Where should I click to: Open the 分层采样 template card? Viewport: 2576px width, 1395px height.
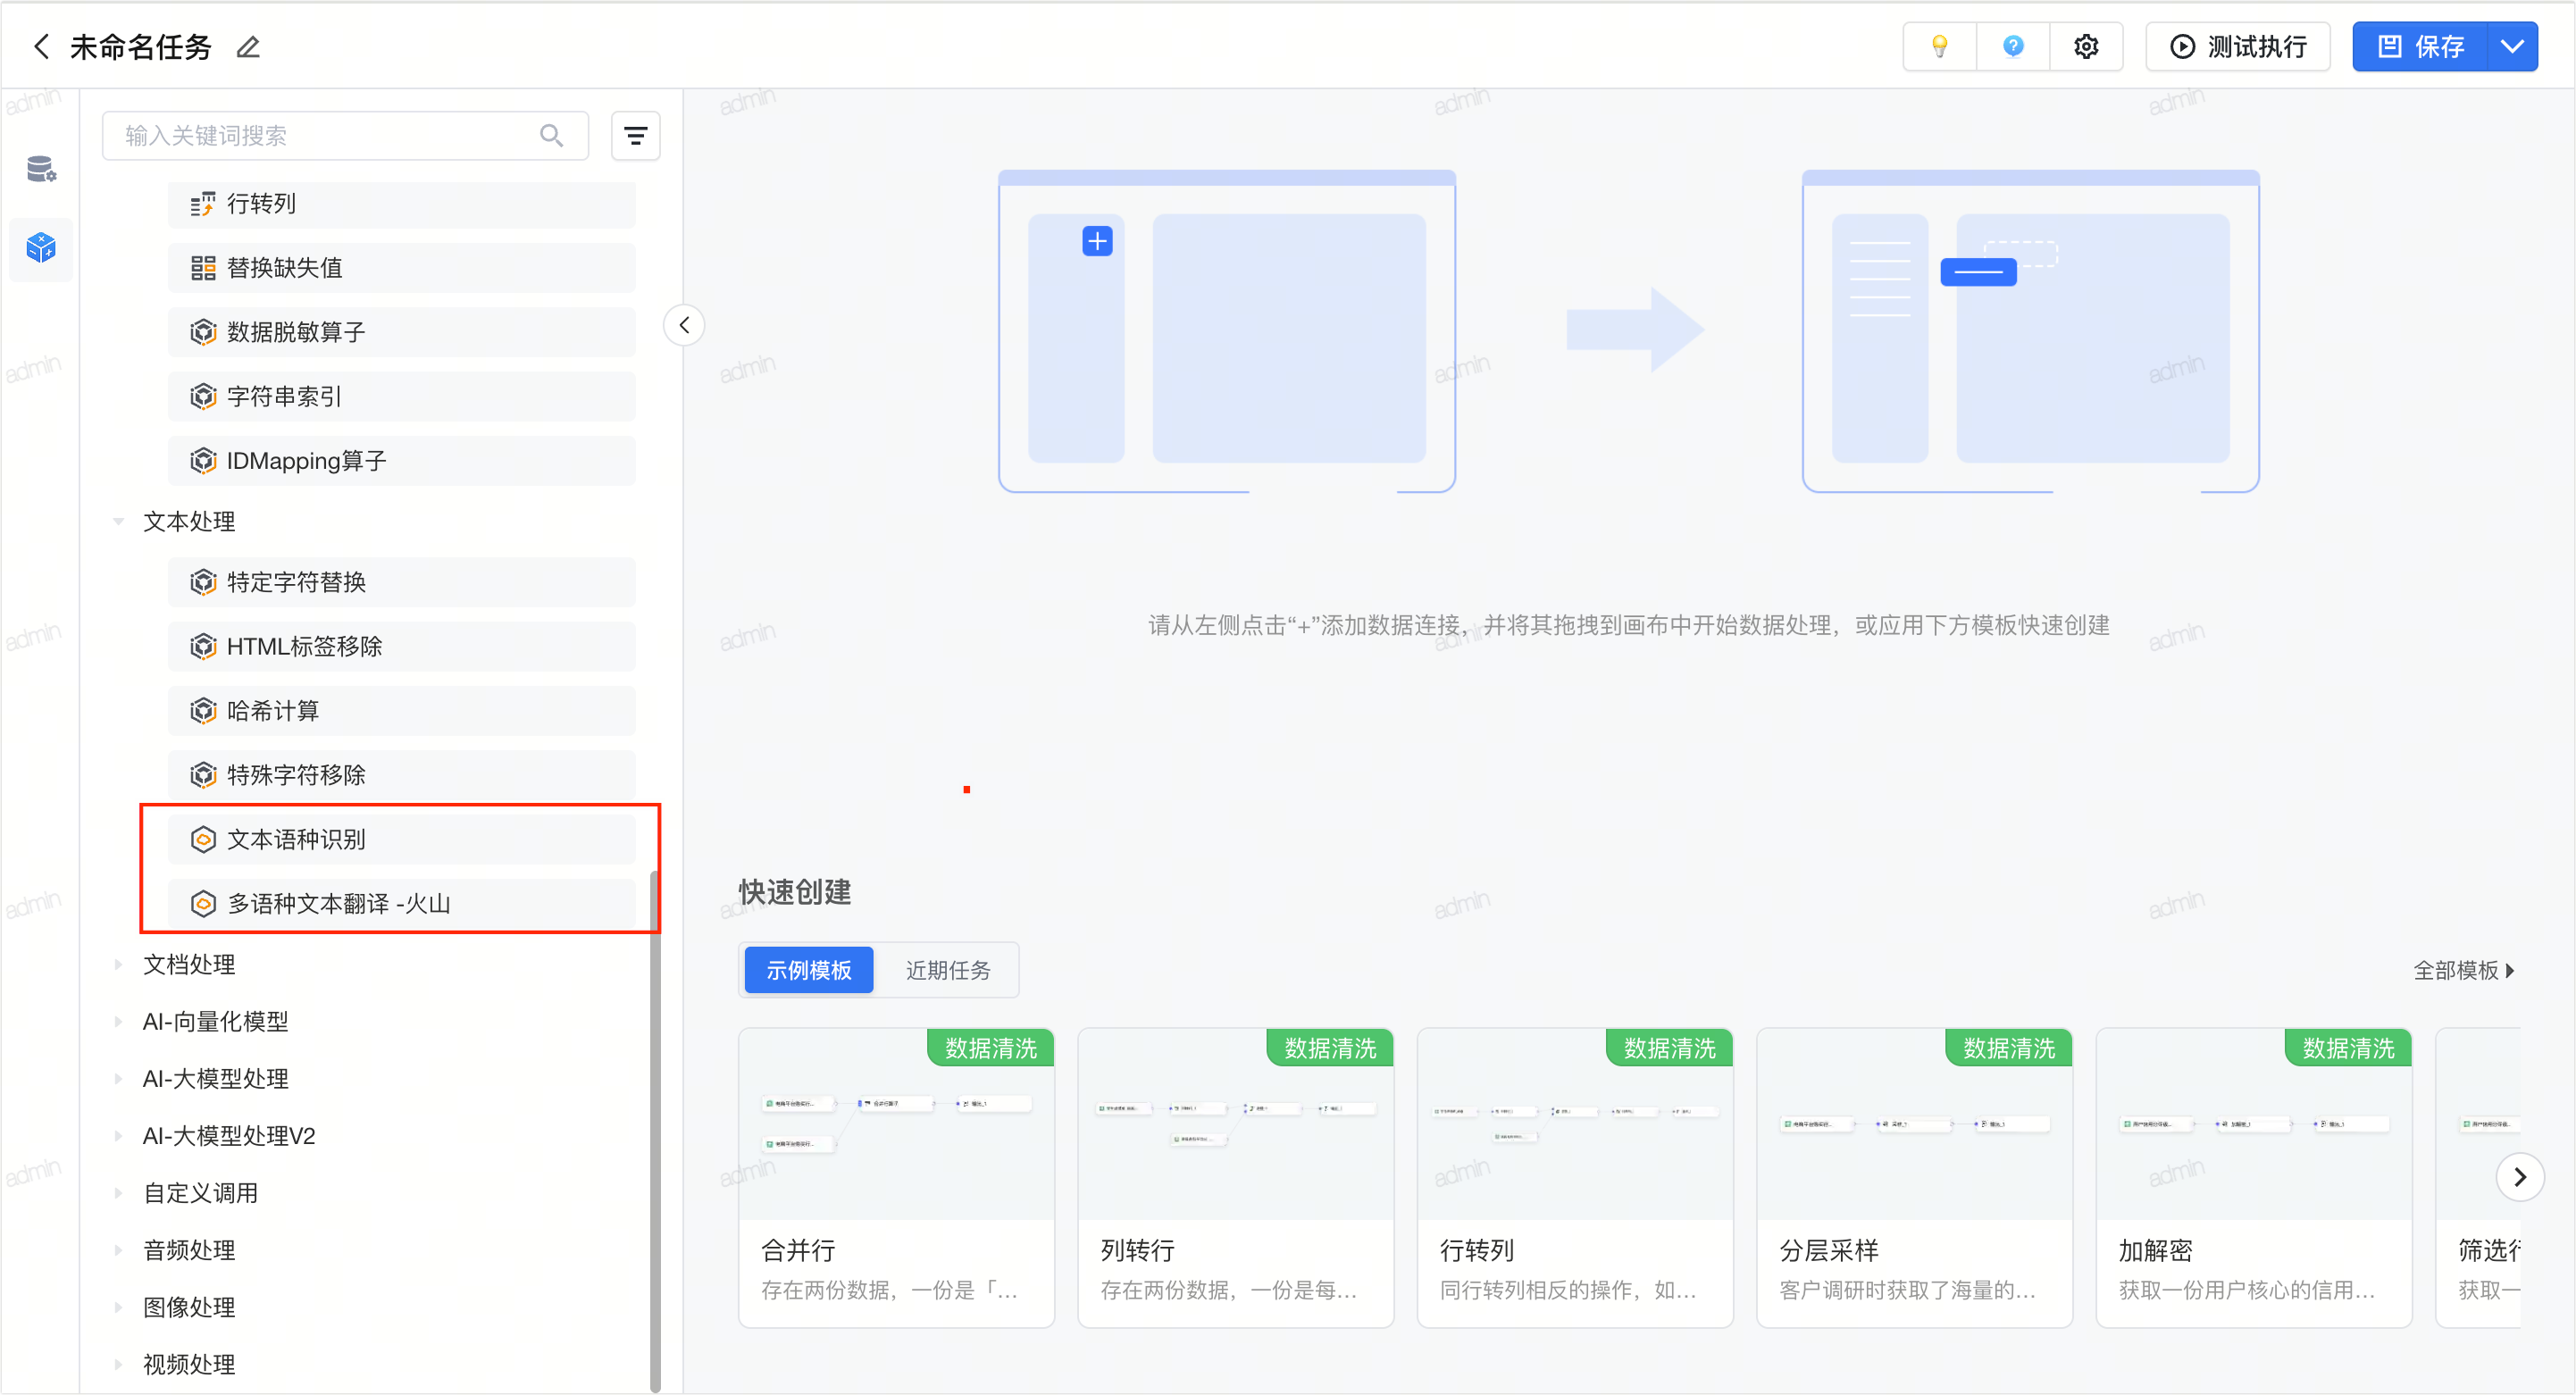point(1914,1177)
